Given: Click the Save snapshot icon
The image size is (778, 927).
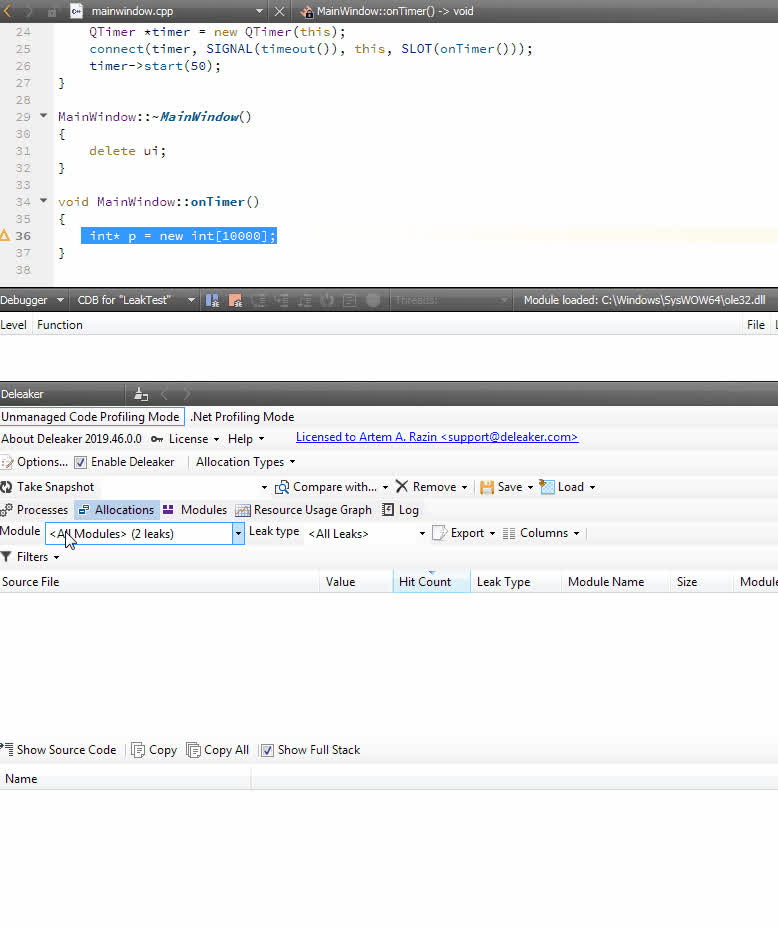Looking at the screenshot, I should pos(487,487).
